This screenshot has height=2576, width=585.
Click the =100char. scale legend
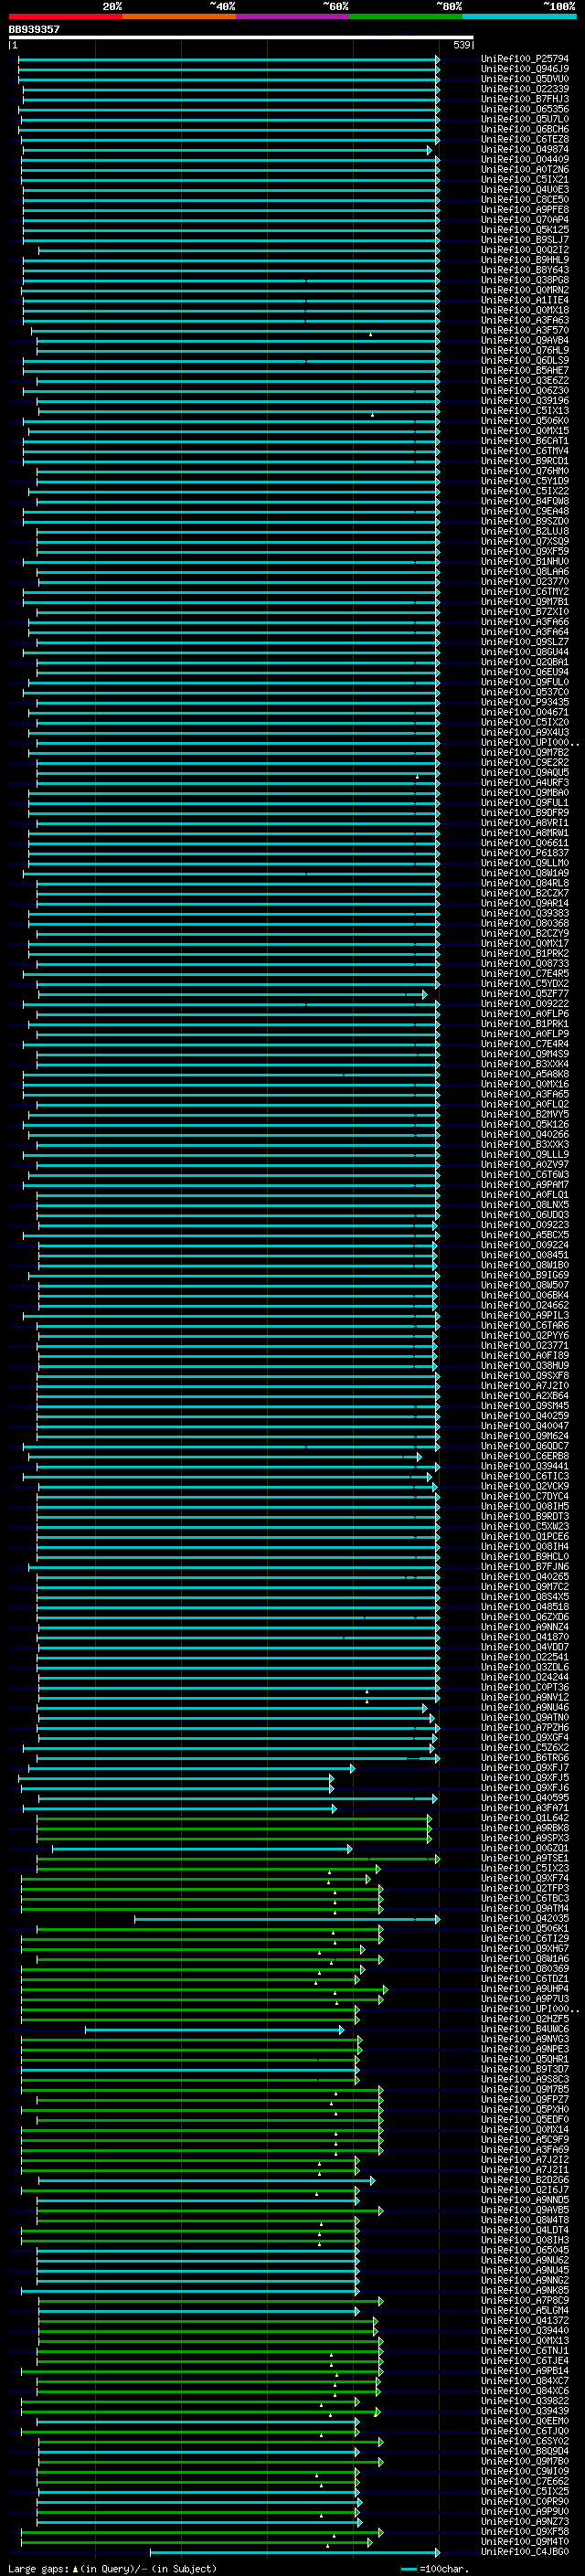435,2569
